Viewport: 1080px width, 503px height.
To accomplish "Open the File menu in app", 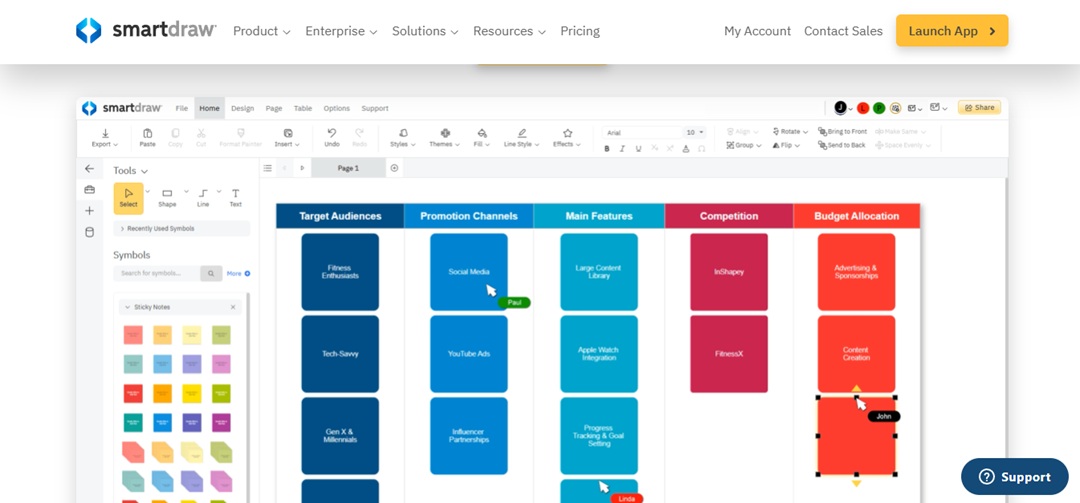I will (182, 108).
